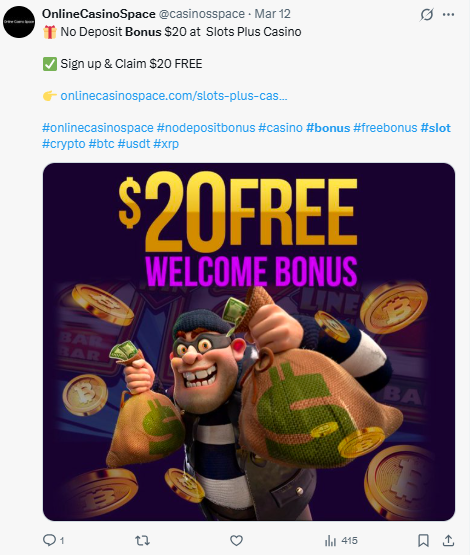Open OnlineCasinoSpace profile avatar
Image resolution: width=474 pixels, height=555 pixels.
pyautogui.click(x=19, y=22)
